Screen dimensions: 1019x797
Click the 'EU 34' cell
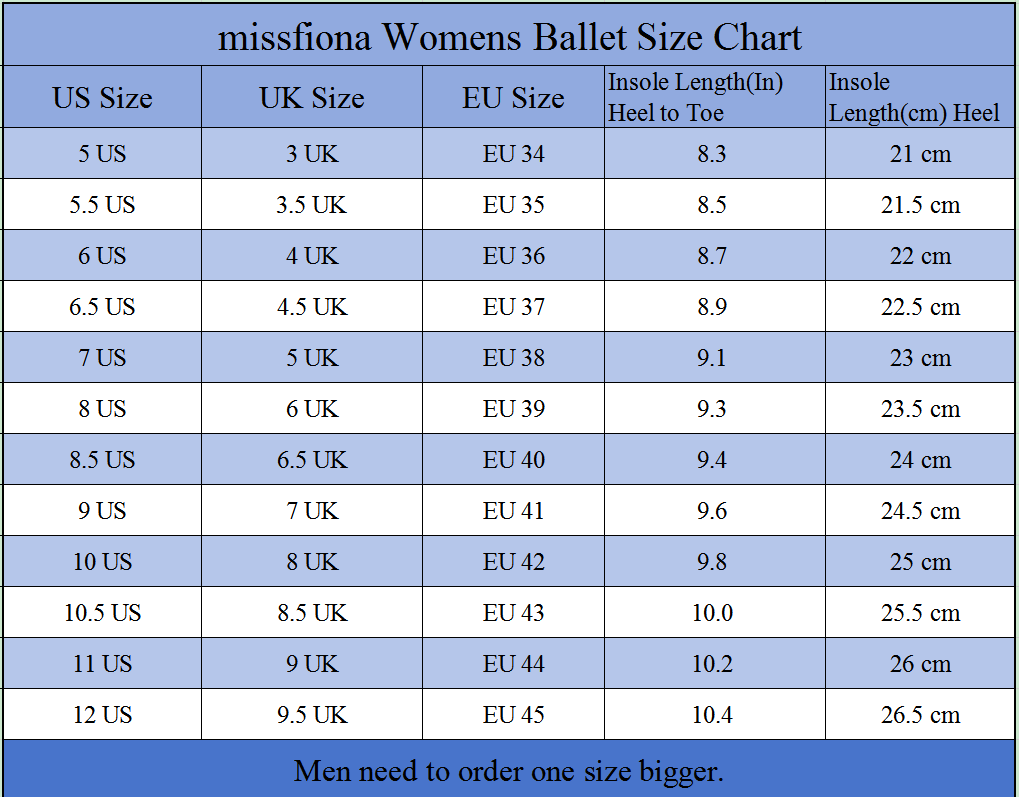point(513,154)
